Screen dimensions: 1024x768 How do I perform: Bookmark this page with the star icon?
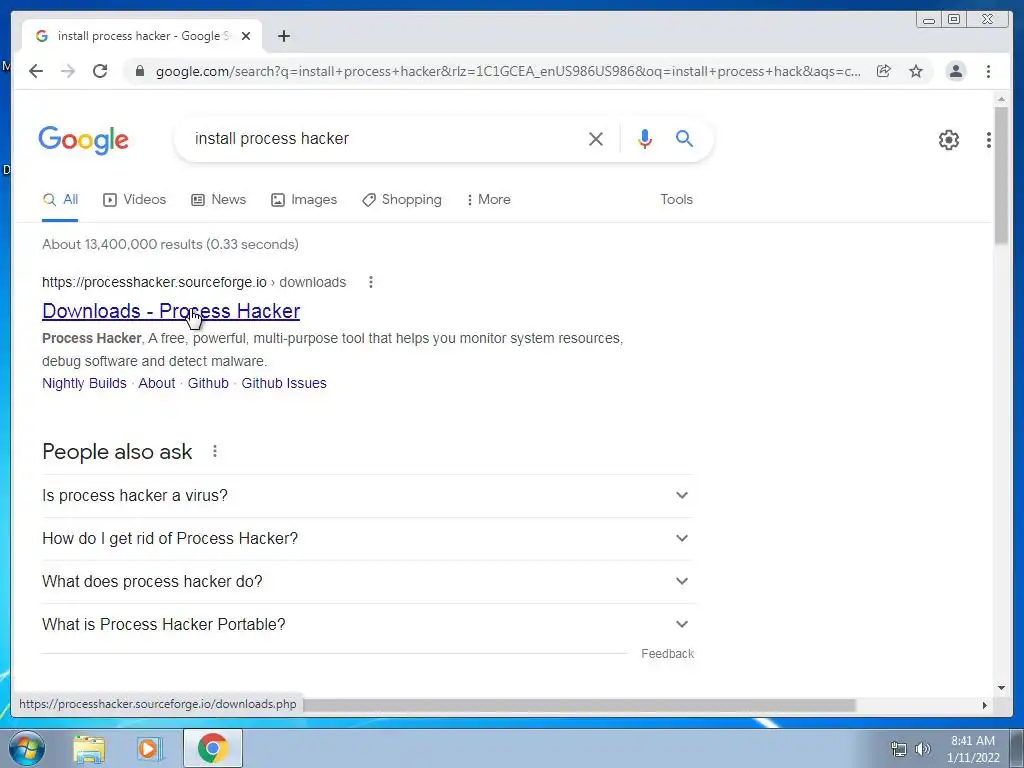(916, 71)
